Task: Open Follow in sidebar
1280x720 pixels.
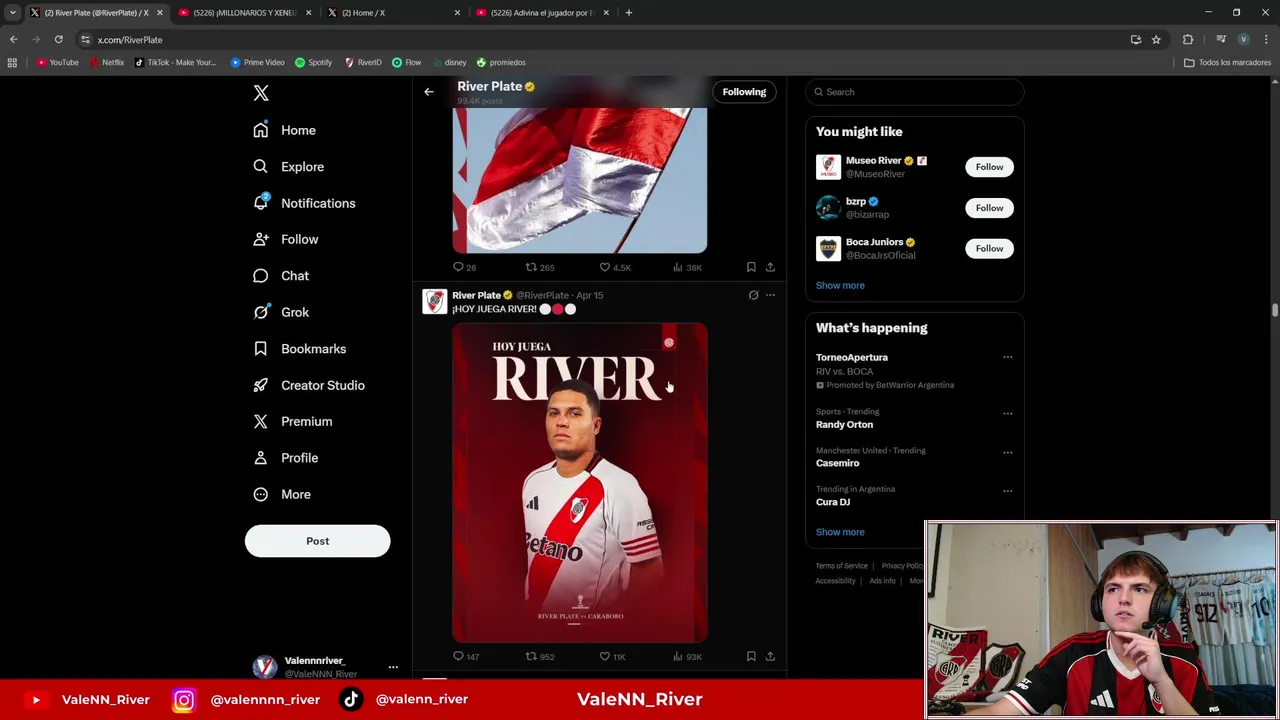Action: pos(286,239)
